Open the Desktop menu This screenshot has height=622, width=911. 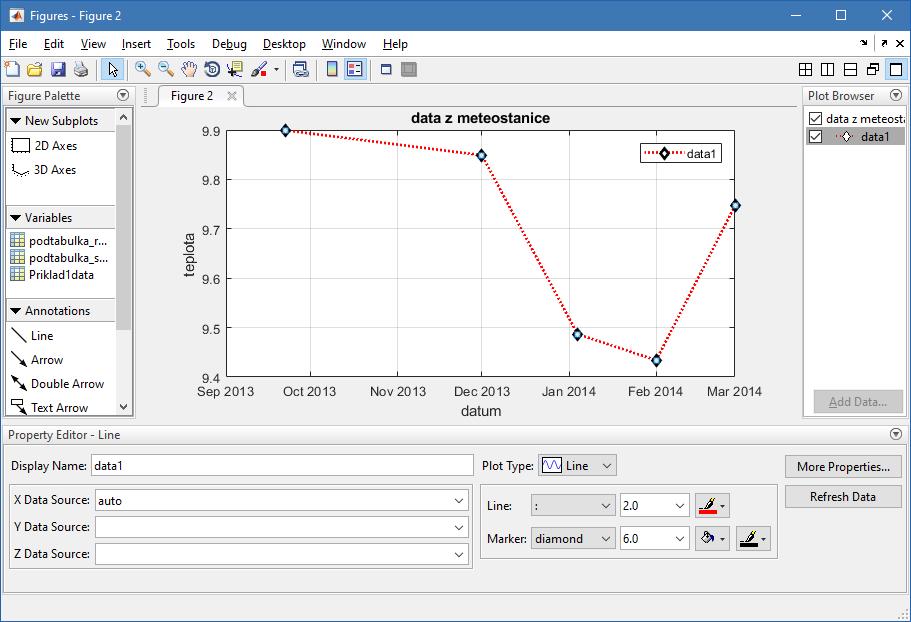pyautogui.click(x=284, y=44)
